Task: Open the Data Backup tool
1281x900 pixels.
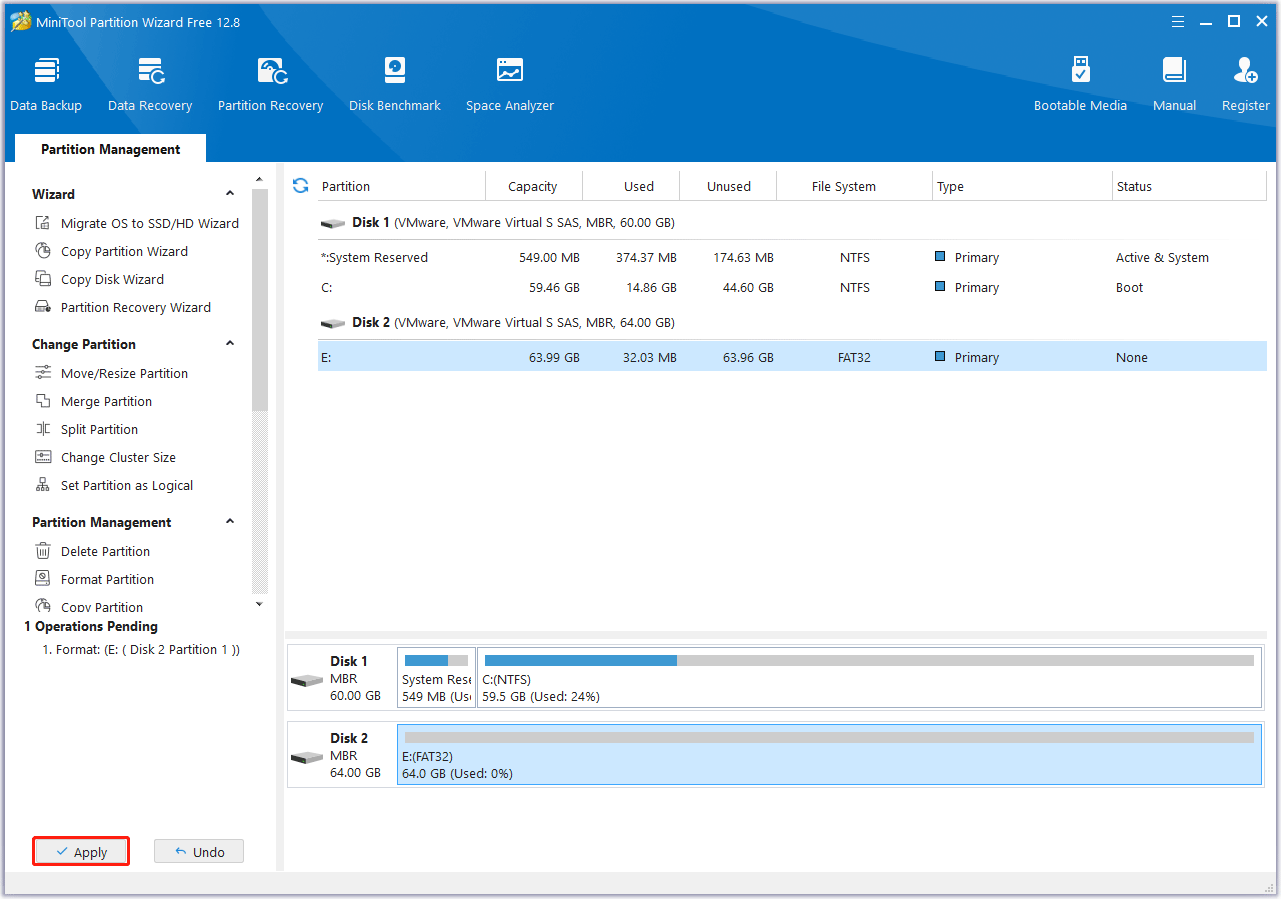Action: [46, 84]
